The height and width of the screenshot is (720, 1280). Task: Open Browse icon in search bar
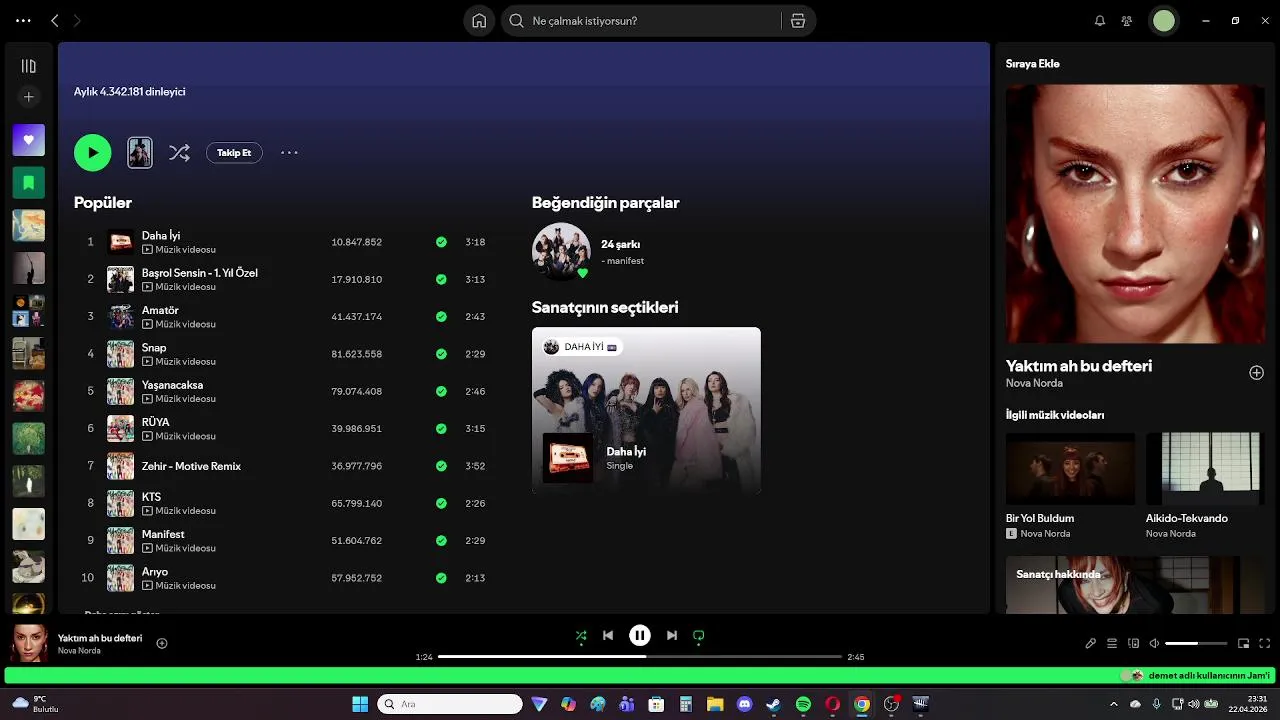click(798, 21)
